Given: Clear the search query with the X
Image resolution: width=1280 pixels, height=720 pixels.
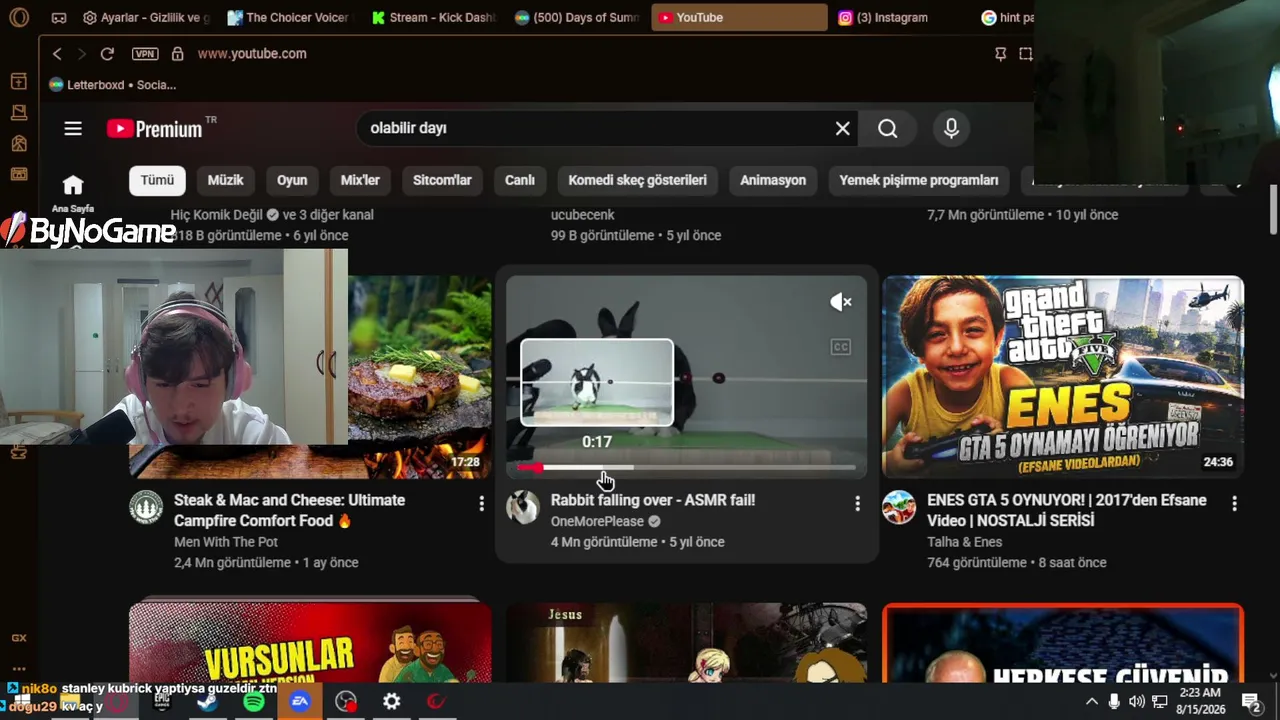Looking at the screenshot, I should point(843,128).
